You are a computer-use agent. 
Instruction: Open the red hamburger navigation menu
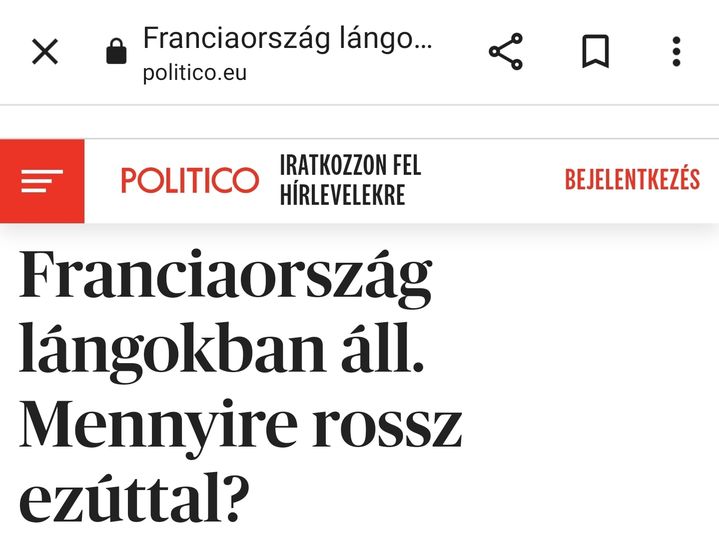[42, 181]
